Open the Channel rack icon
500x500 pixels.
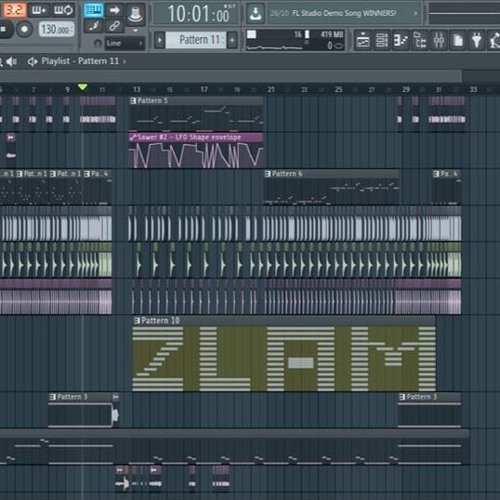pyautogui.click(x=382, y=40)
